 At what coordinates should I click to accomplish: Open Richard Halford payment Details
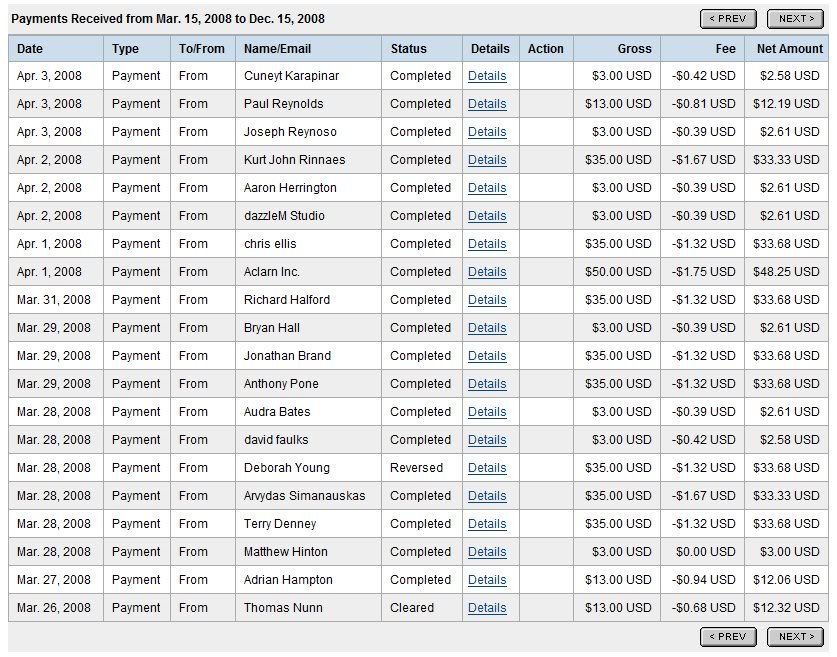point(487,300)
